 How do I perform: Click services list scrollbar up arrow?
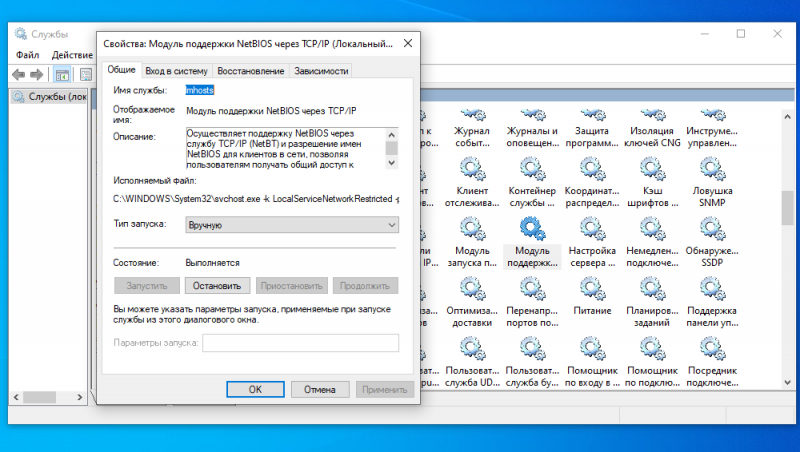[x=788, y=117]
